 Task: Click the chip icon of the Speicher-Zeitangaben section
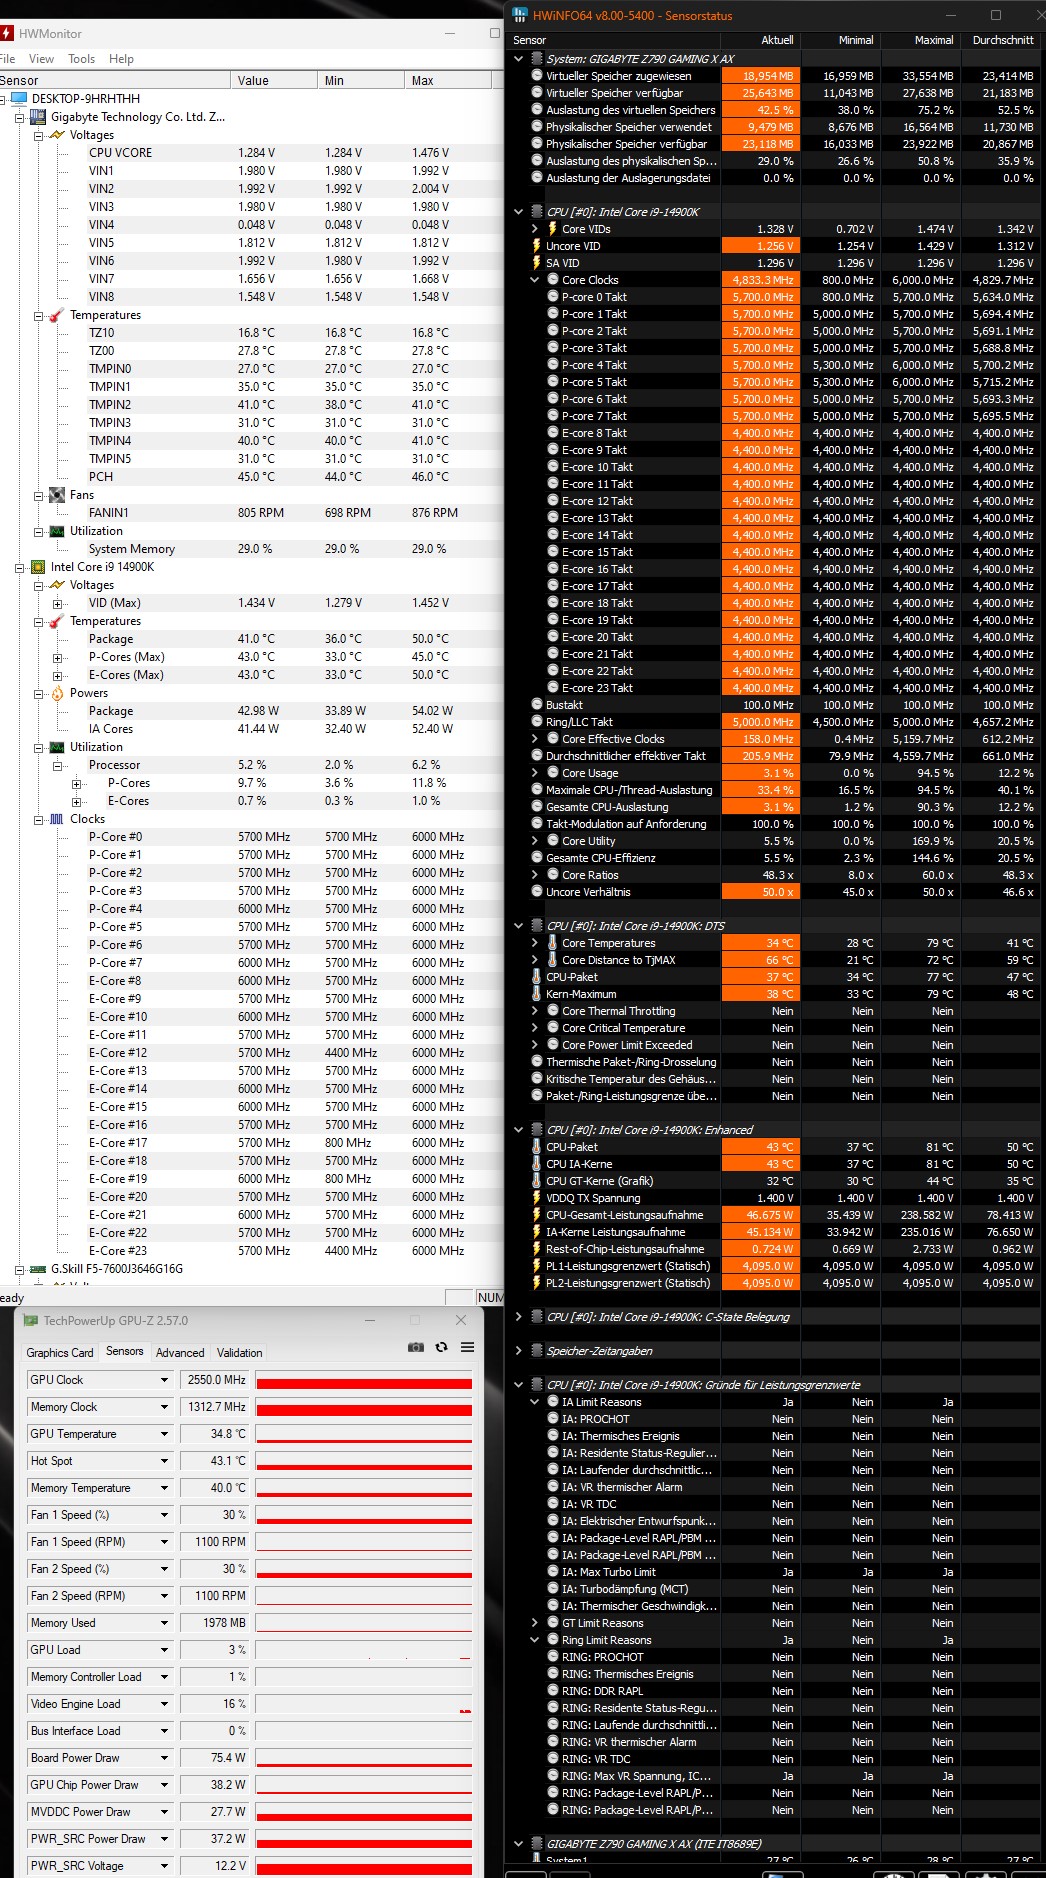click(x=537, y=1351)
